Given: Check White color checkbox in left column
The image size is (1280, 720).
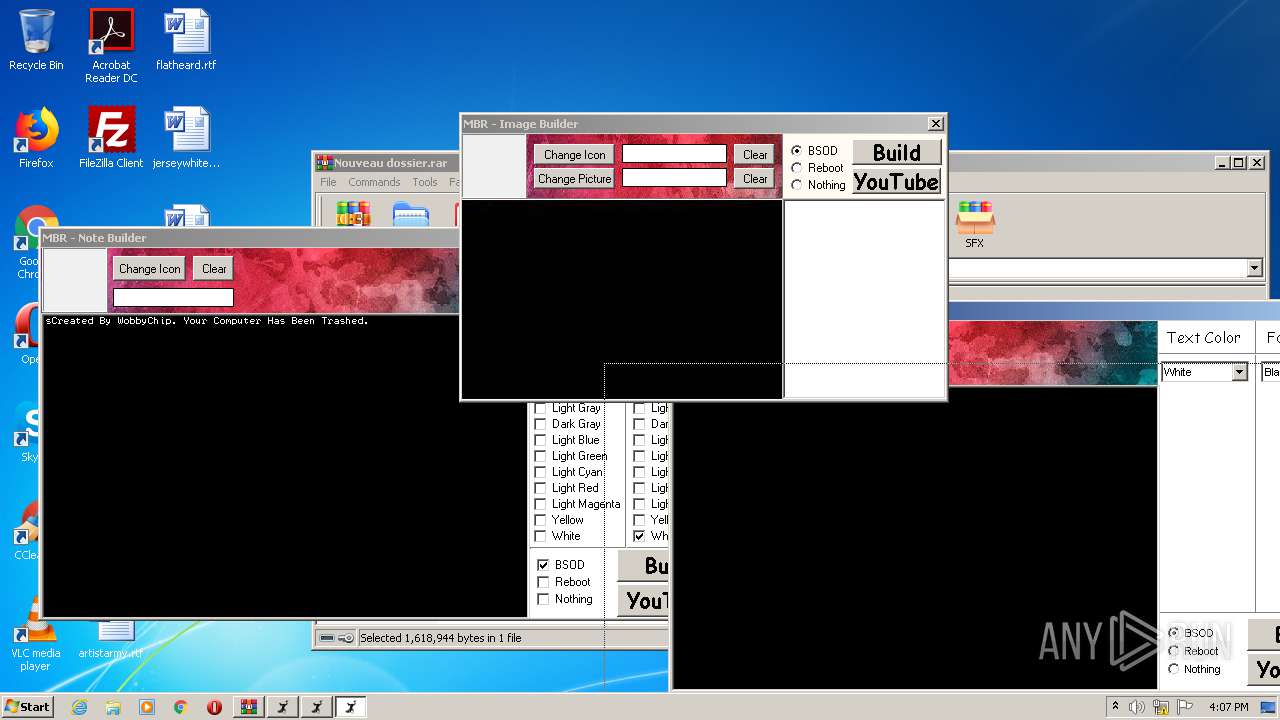Looking at the screenshot, I should coord(540,536).
